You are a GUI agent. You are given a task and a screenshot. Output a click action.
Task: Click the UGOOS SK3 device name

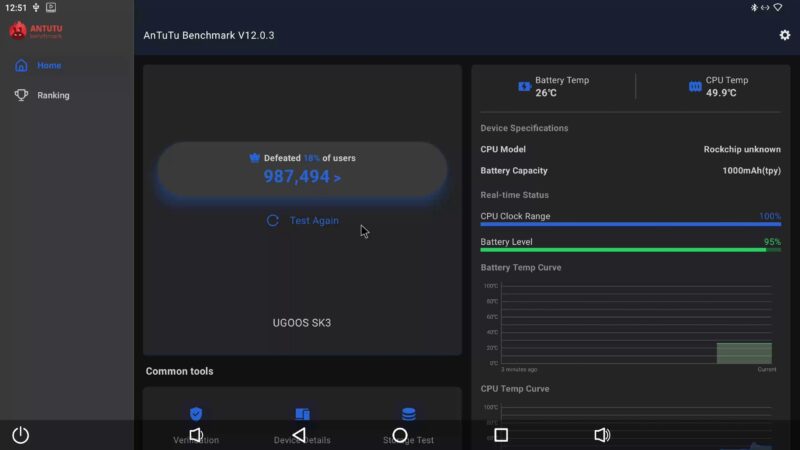click(302, 323)
